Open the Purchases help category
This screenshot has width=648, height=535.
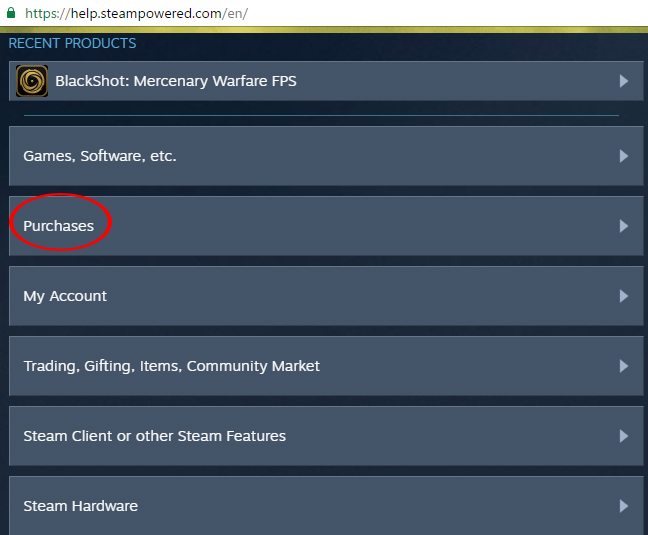click(59, 226)
